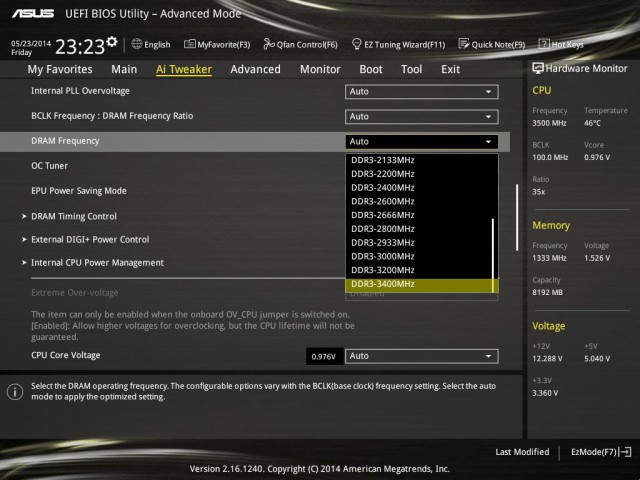
Task: Open Internal PLL Overvoltage dropdown
Action: 422,92
